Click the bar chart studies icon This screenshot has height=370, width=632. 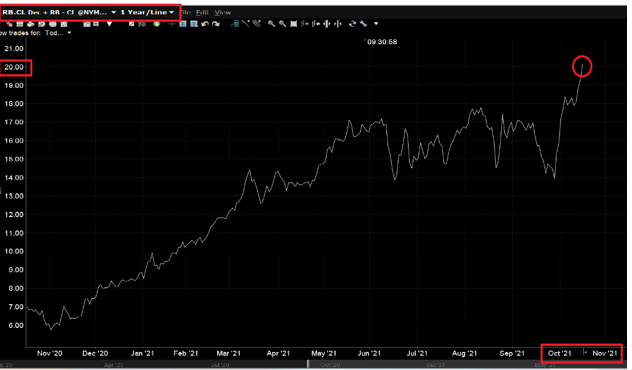pyautogui.click(x=142, y=24)
